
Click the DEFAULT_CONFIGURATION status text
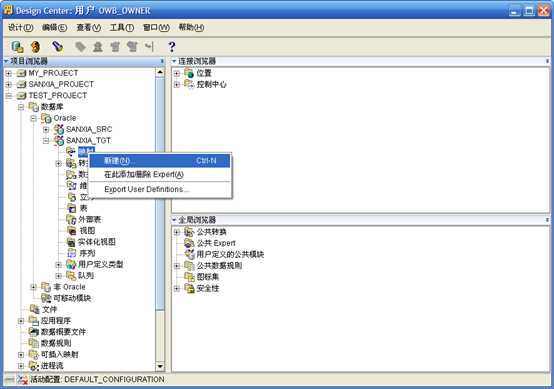click(x=114, y=380)
